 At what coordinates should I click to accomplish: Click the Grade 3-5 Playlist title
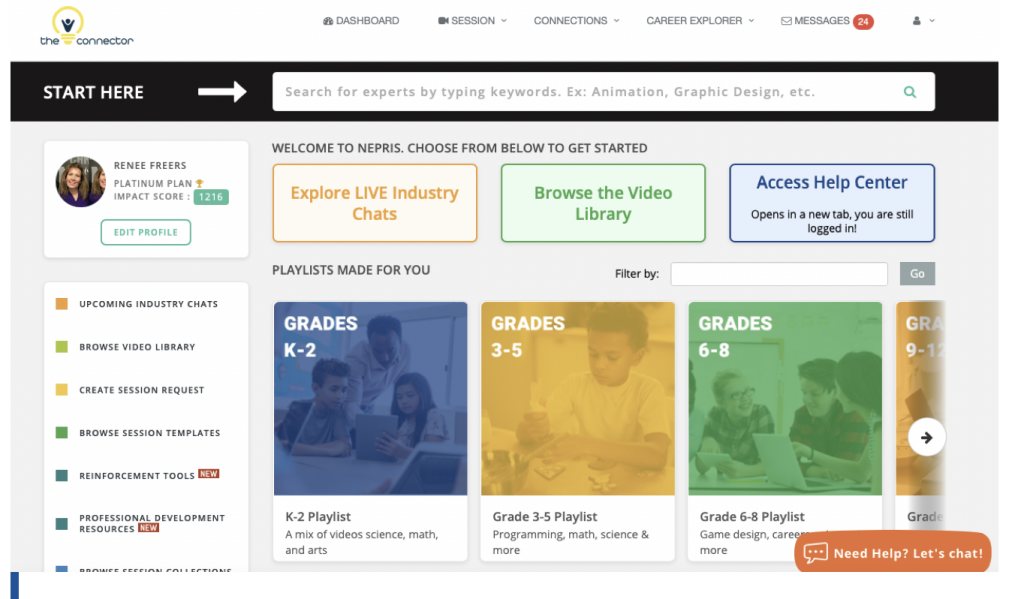pyautogui.click(x=545, y=517)
